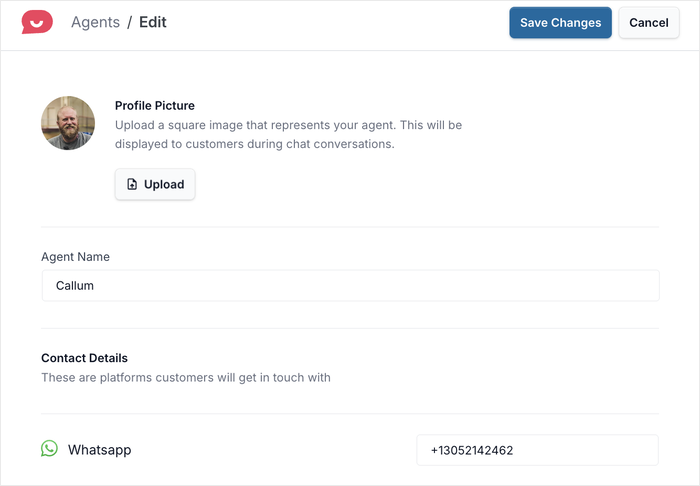
Task: Click the Agent Name field label
Action: [x=75, y=257]
